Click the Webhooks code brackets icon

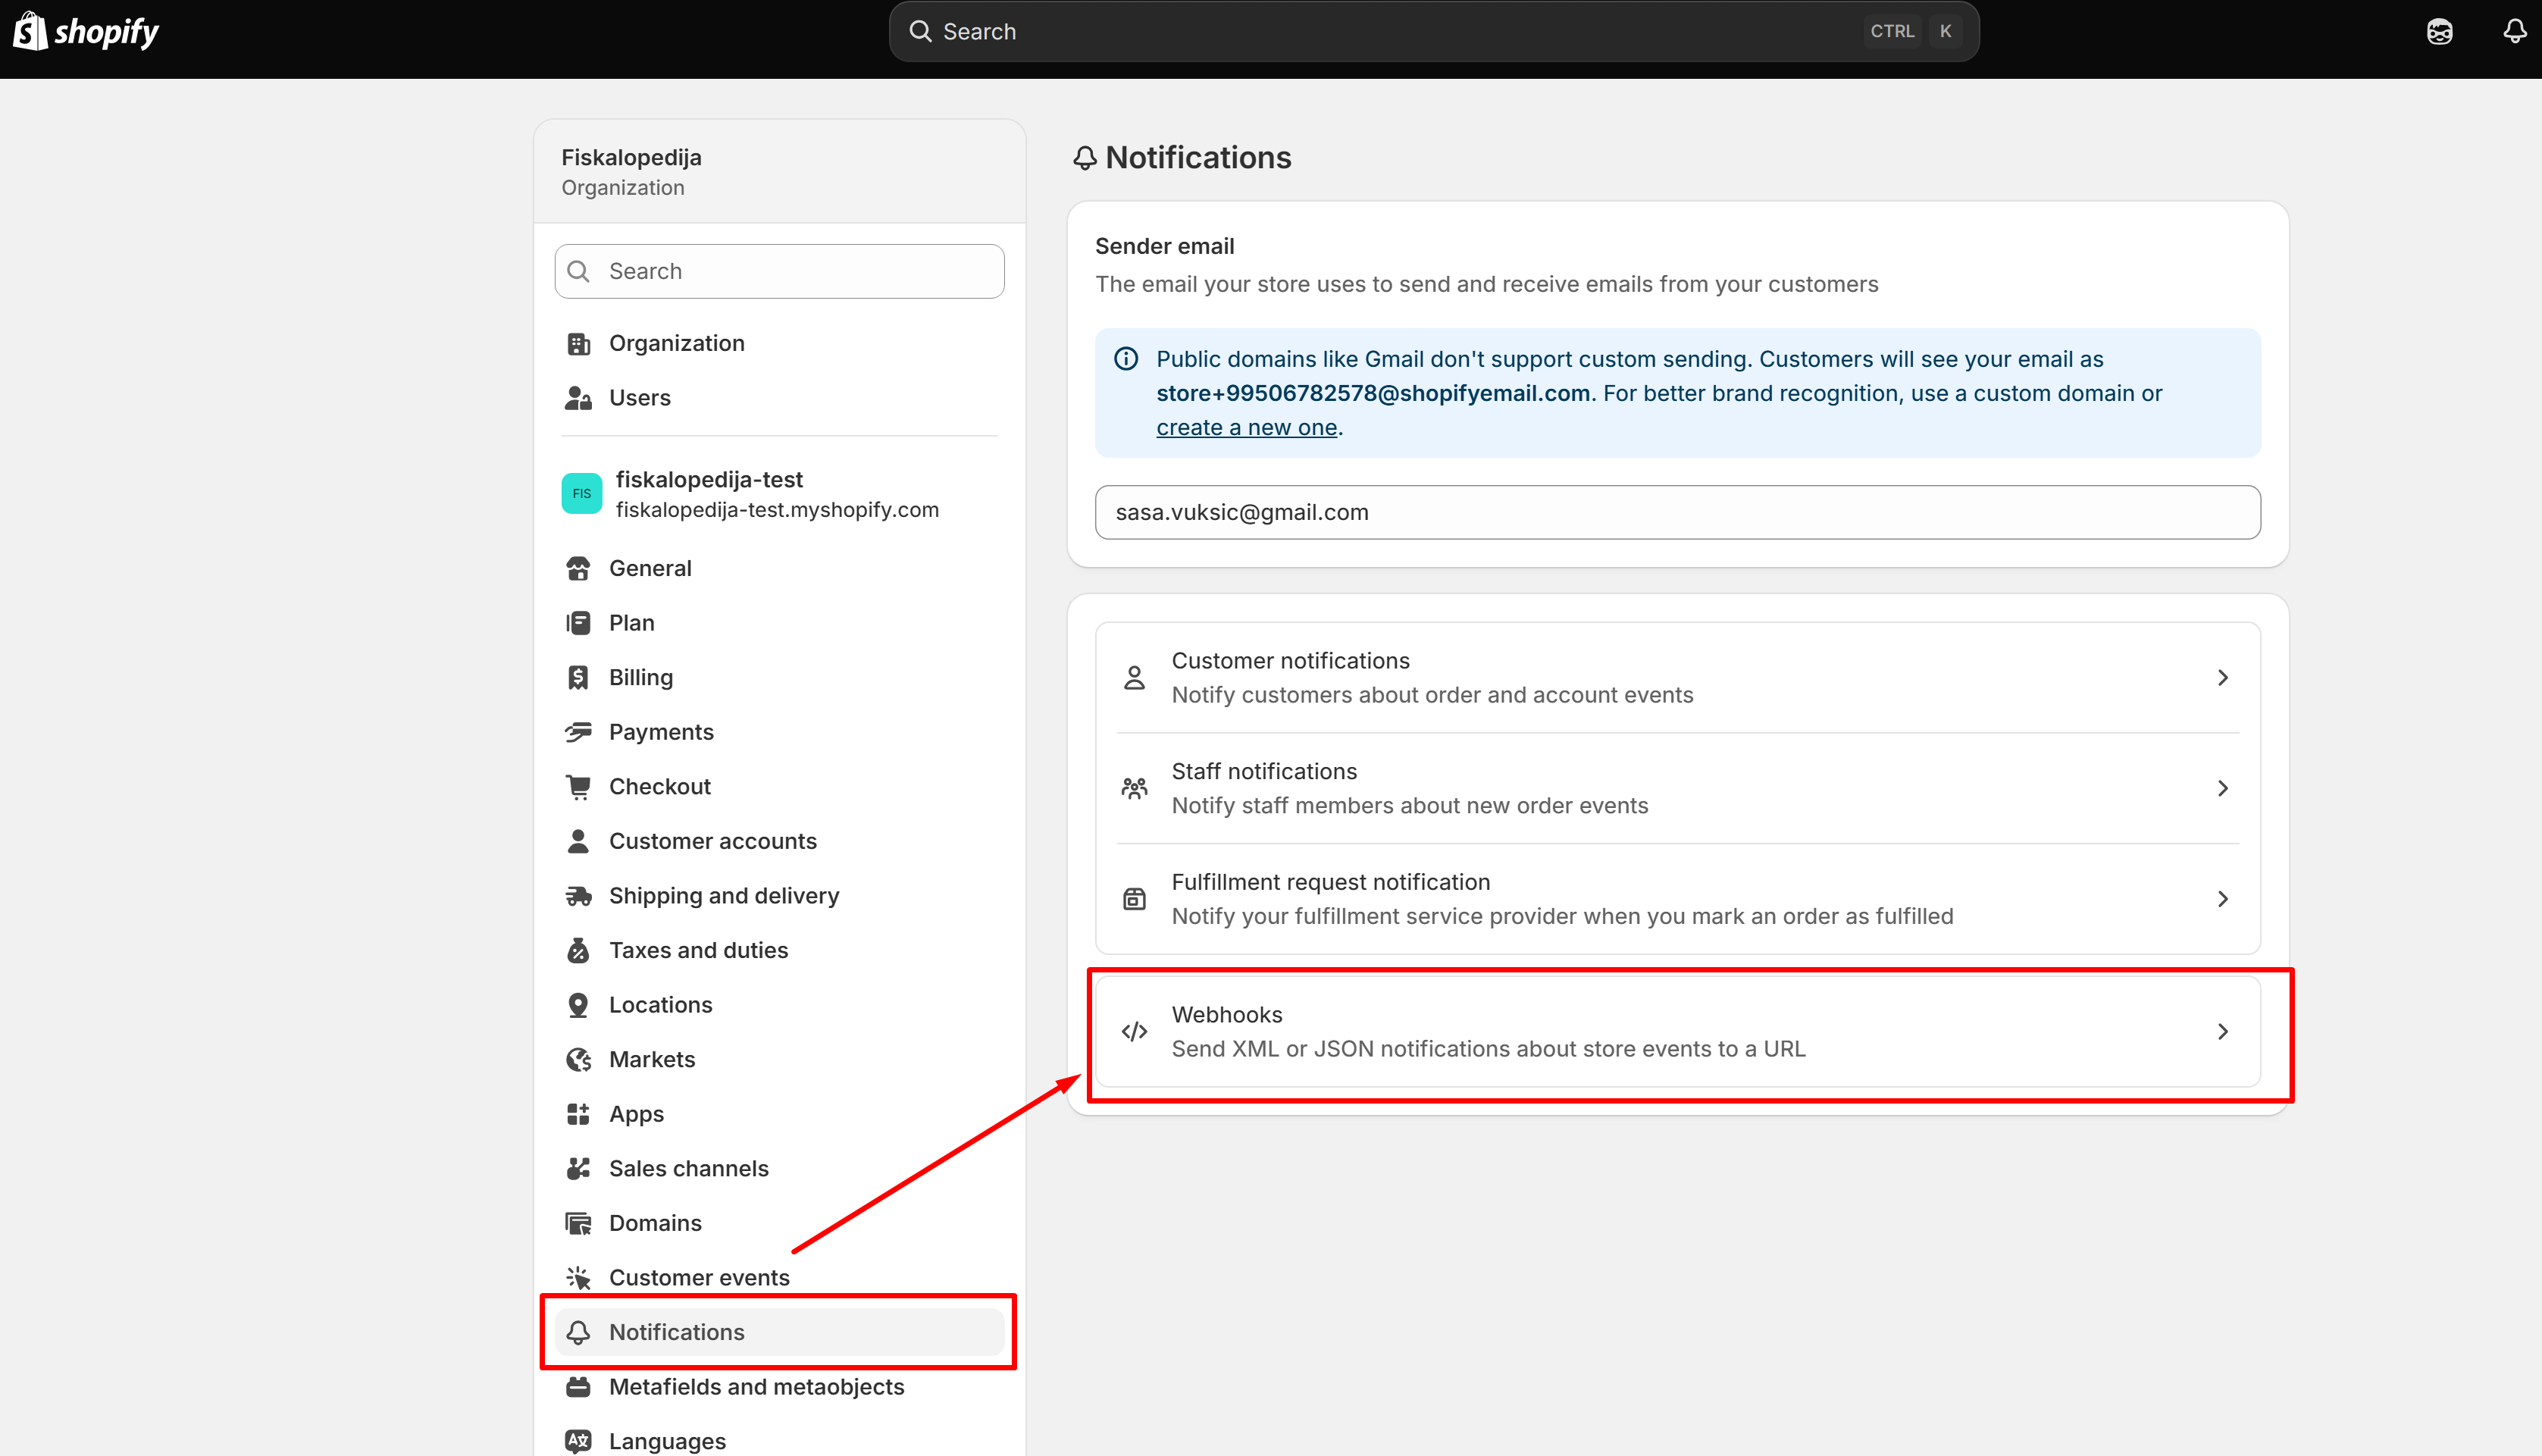(1134, 1032)
